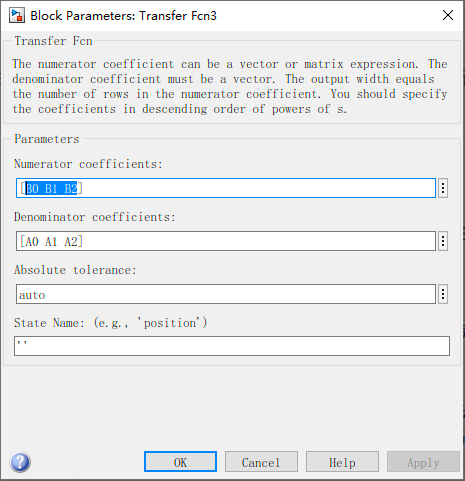Focus the Numerator coefficients field

coord(226,188)
